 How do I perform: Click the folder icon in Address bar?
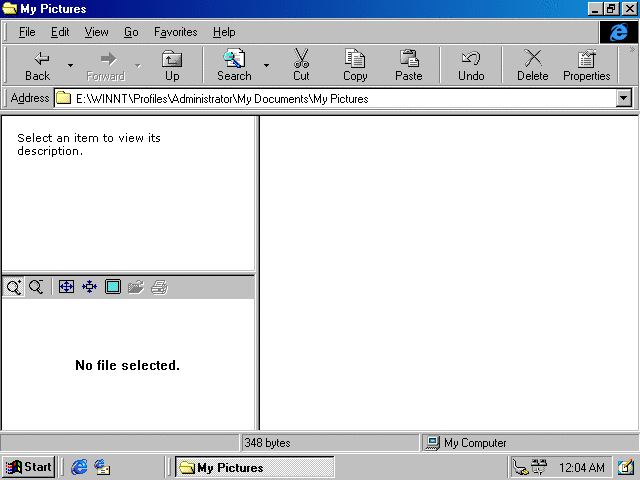[64, 98]
